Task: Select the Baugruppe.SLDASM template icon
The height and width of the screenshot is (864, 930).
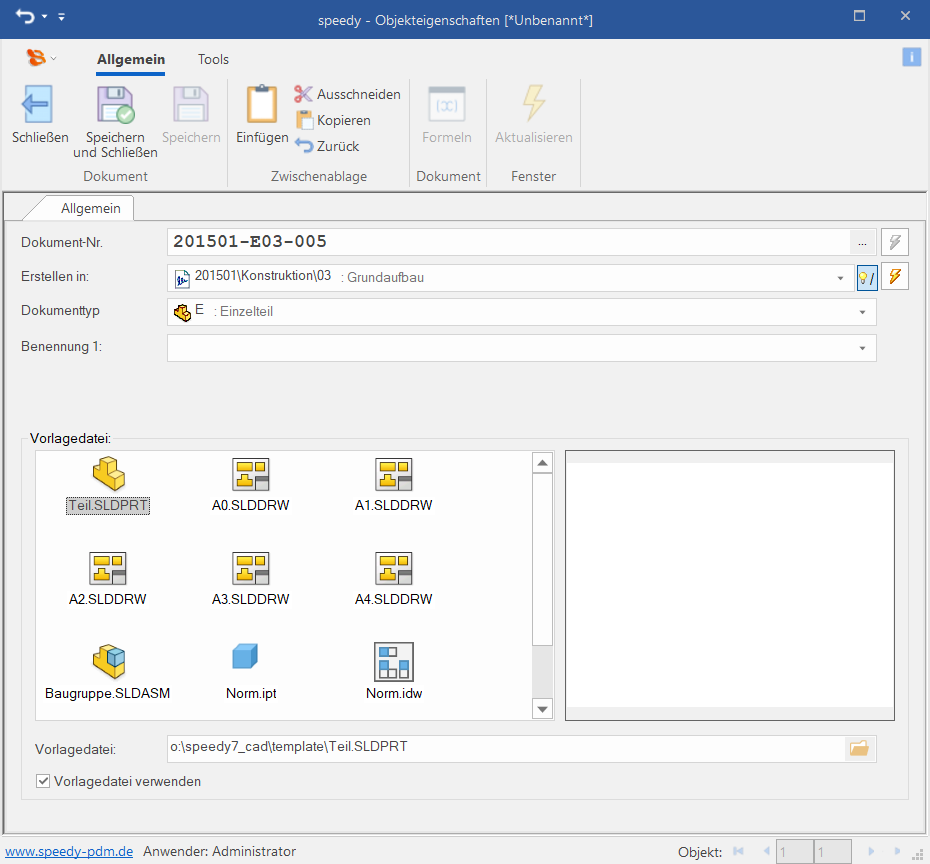Action: coord(108,661)
